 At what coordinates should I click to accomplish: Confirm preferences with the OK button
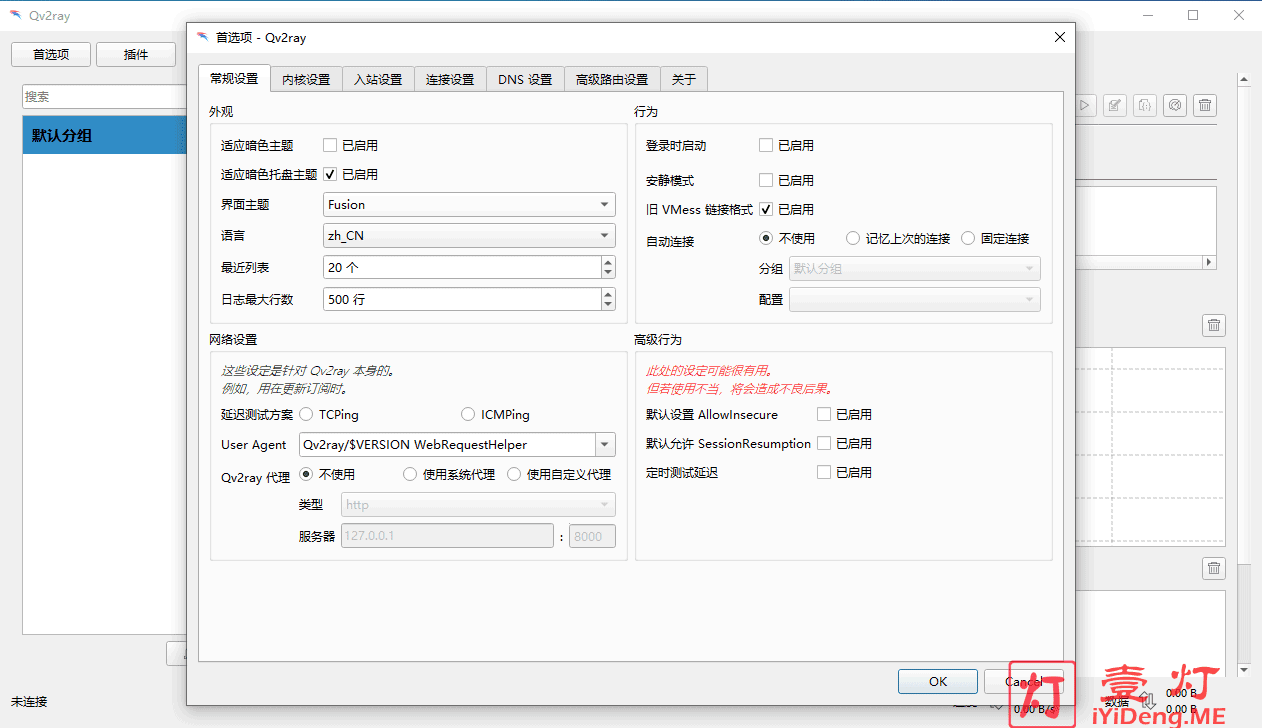[938, 681]
